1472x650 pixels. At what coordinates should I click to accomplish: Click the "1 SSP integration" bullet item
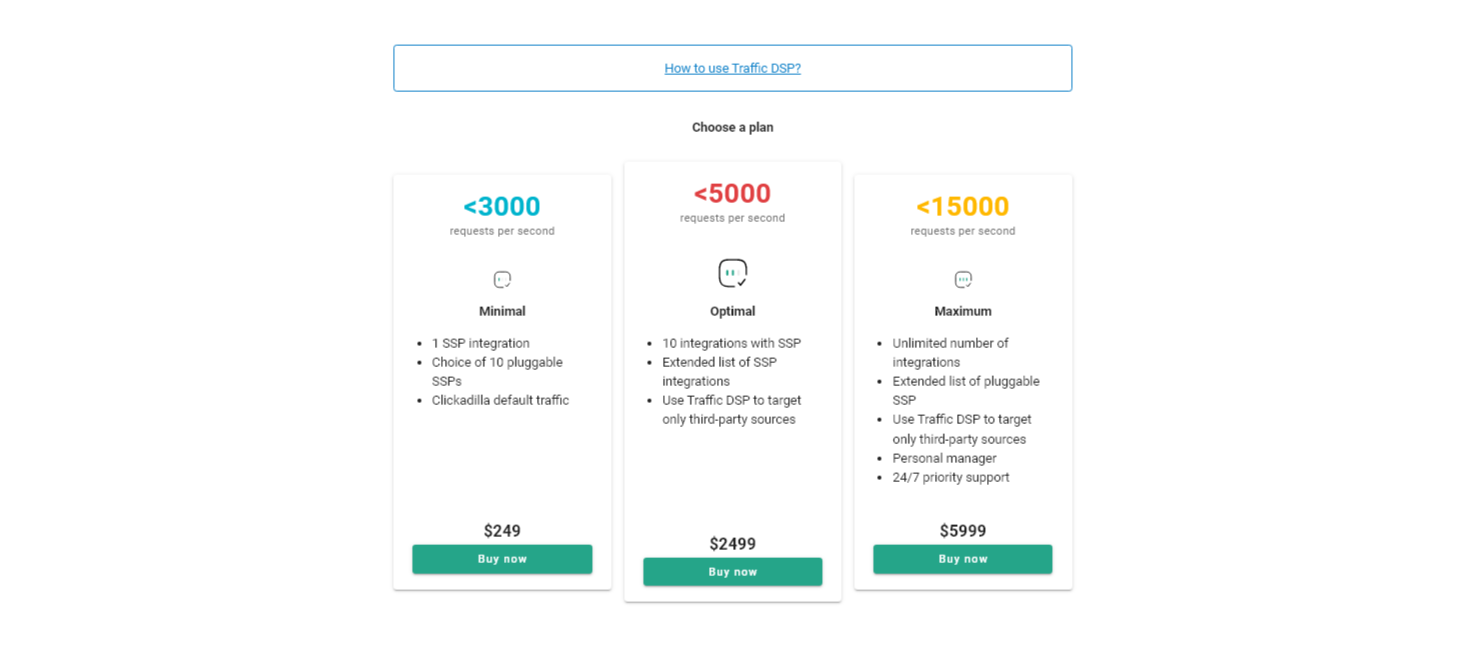480,343
